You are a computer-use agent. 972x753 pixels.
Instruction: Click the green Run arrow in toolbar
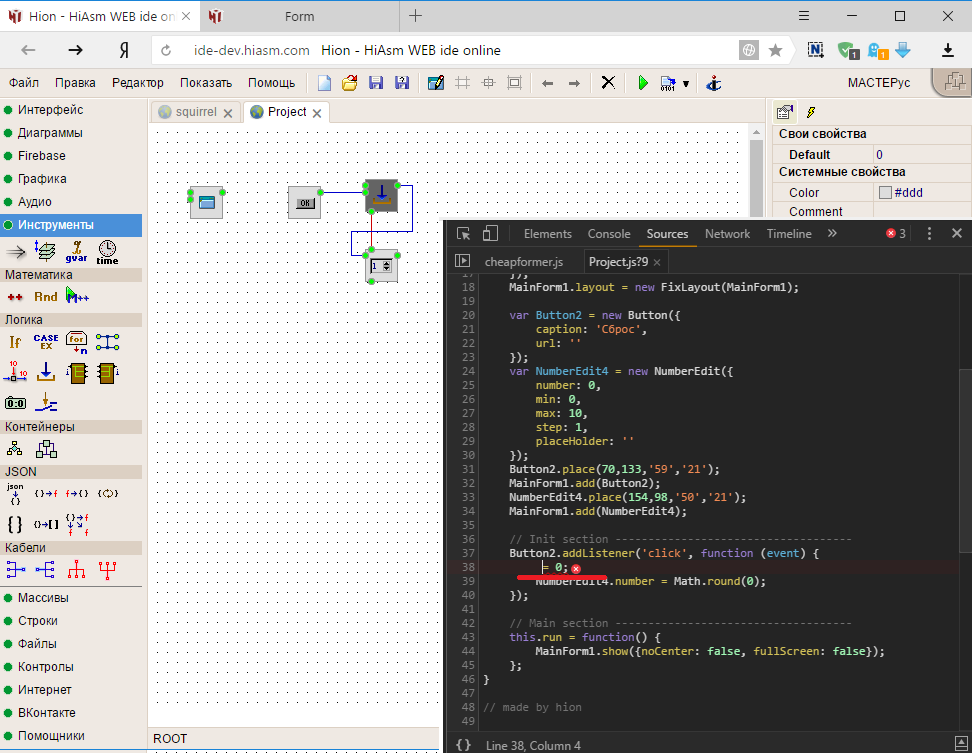(643, 82)
